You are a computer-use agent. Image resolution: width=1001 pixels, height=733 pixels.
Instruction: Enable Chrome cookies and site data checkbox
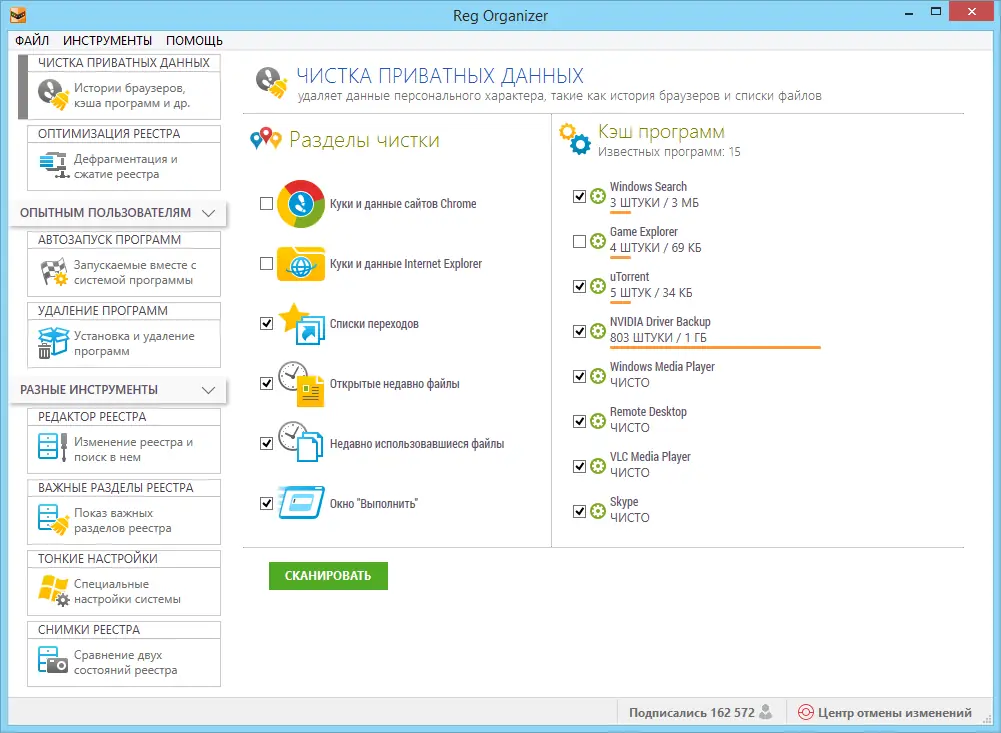coord(267,204)
